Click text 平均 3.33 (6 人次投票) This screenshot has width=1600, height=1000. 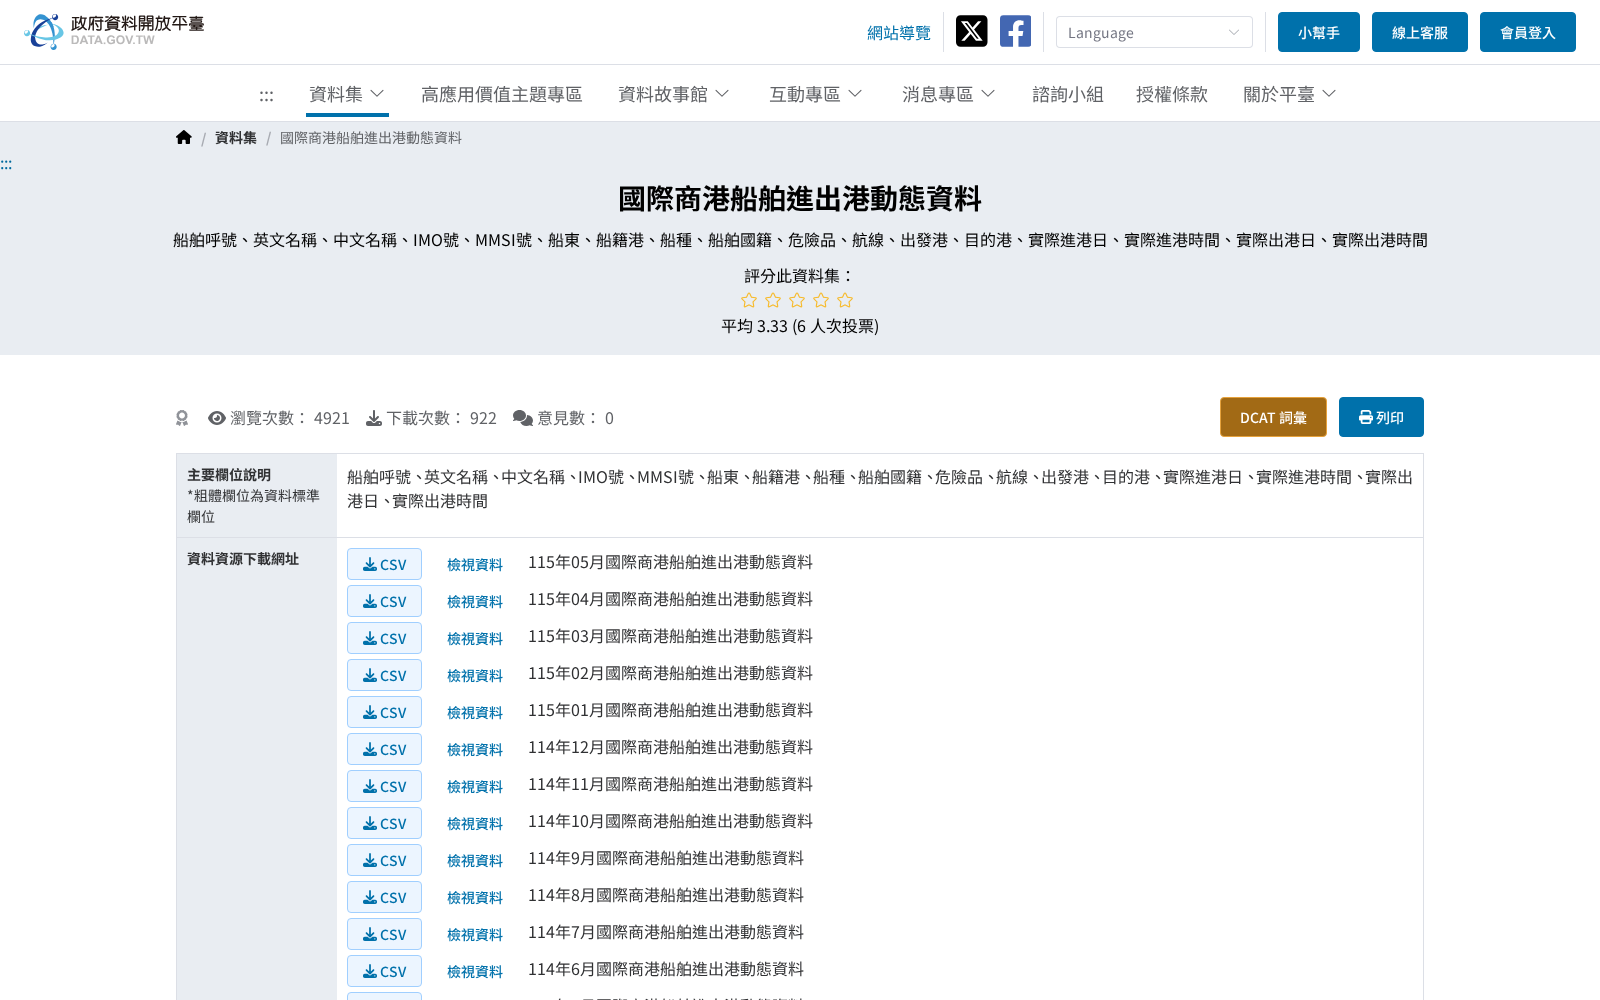tap(800, 326)
